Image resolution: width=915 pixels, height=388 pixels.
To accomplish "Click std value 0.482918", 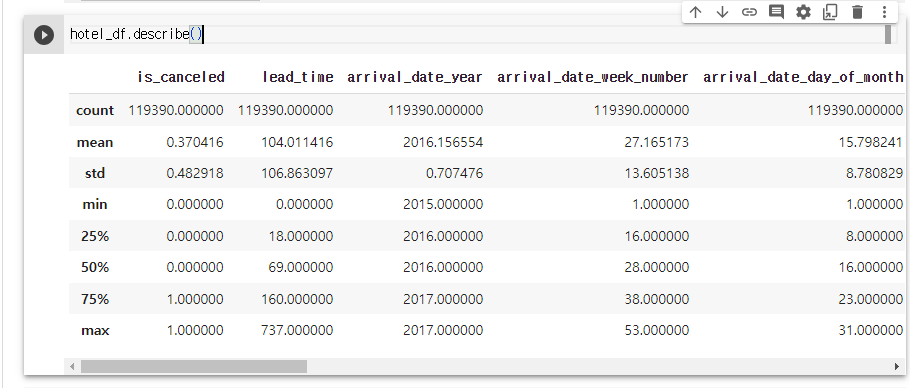I will coord(195,173).
